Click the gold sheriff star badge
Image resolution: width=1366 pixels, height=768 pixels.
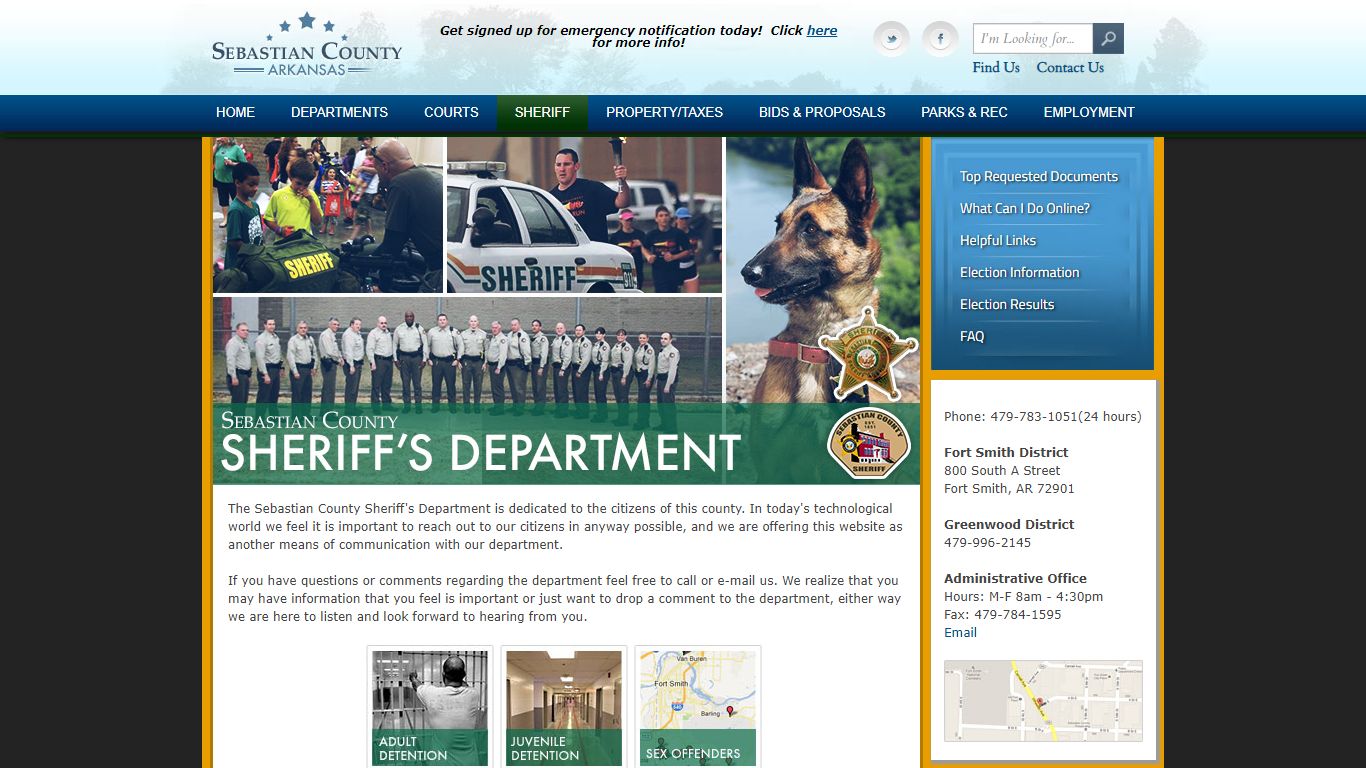click(867, 353)
